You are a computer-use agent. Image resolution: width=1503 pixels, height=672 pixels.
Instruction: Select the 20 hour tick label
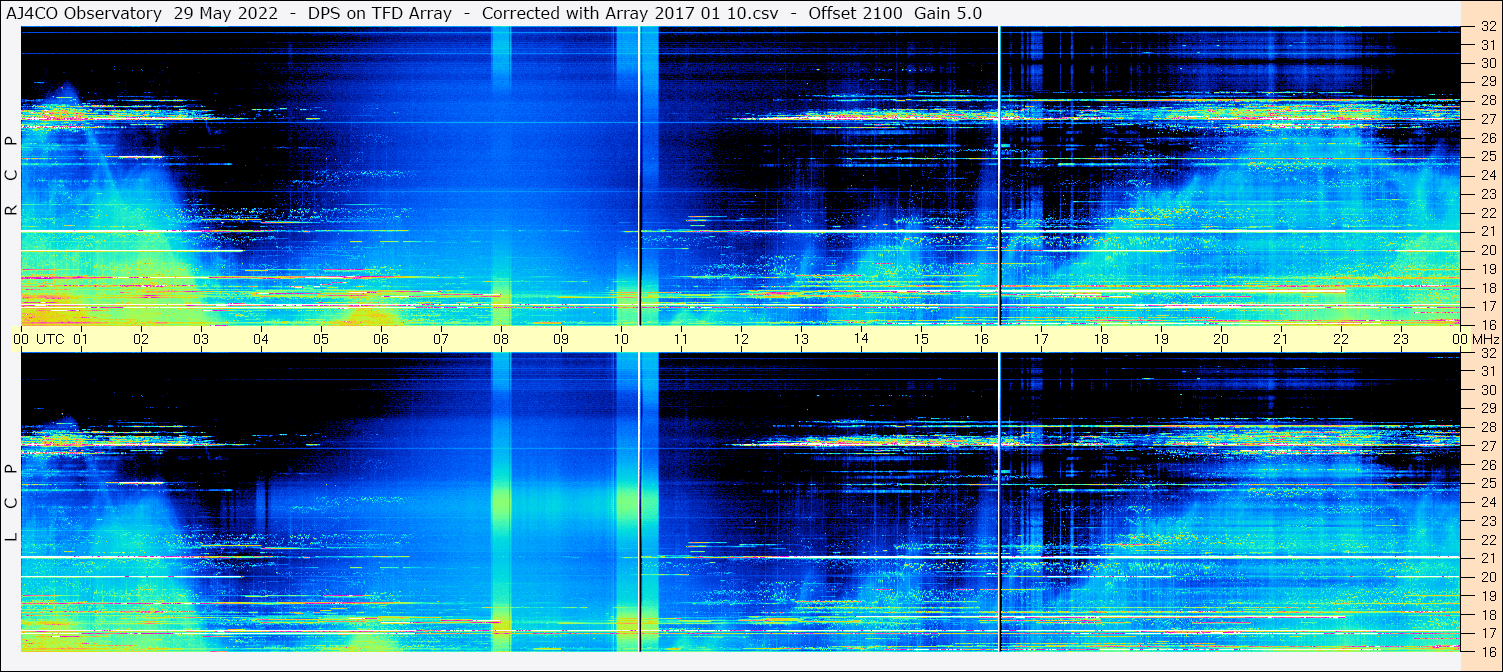tap(1221, 339)
